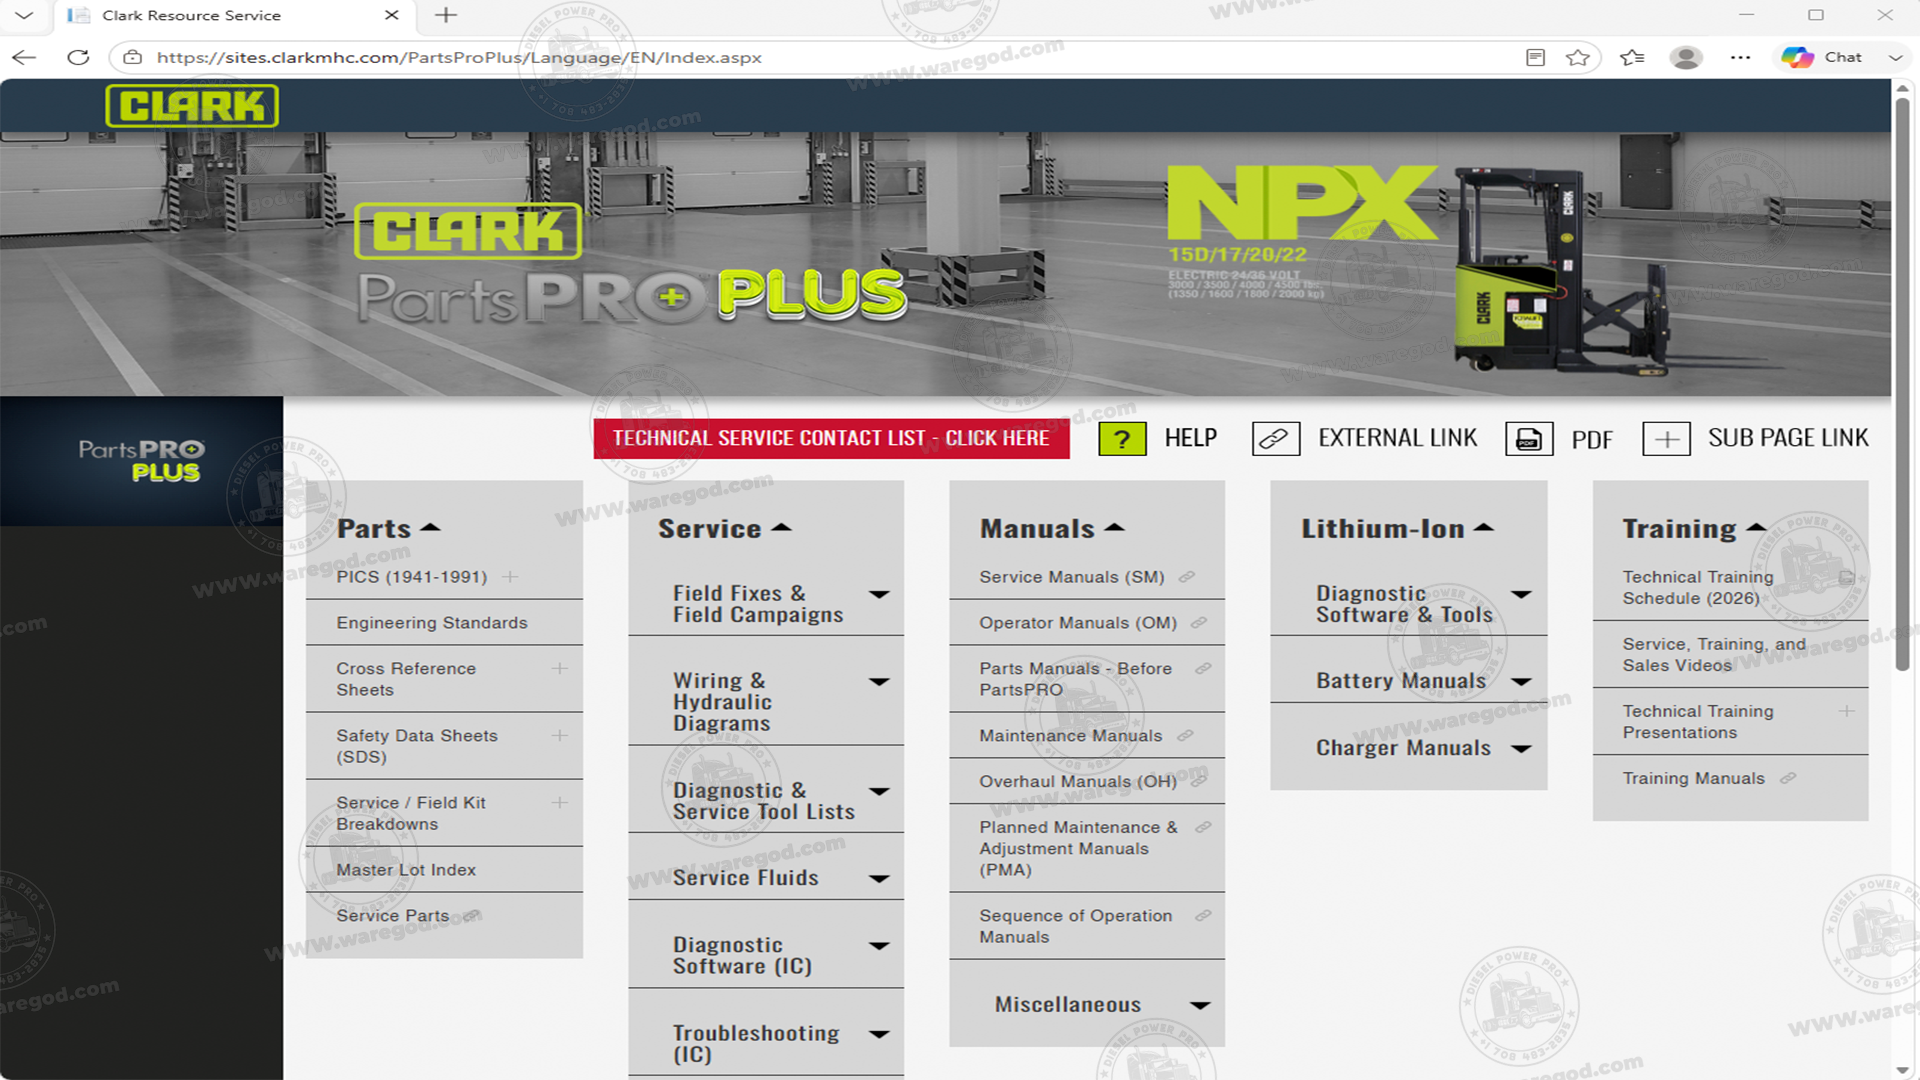1920x1080 pixels.
Task: Expand the Service Fluids dropdown
Action: click(x=879, y=879)
